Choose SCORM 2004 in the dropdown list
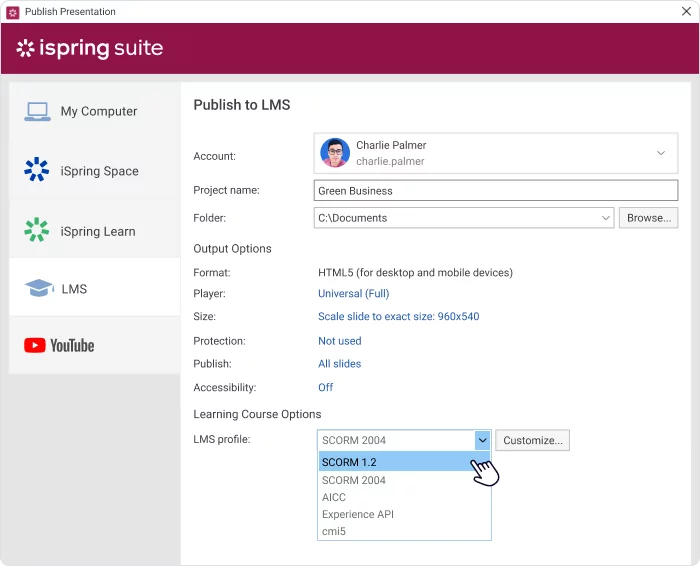The image size is (700, 566). [404, 480]
